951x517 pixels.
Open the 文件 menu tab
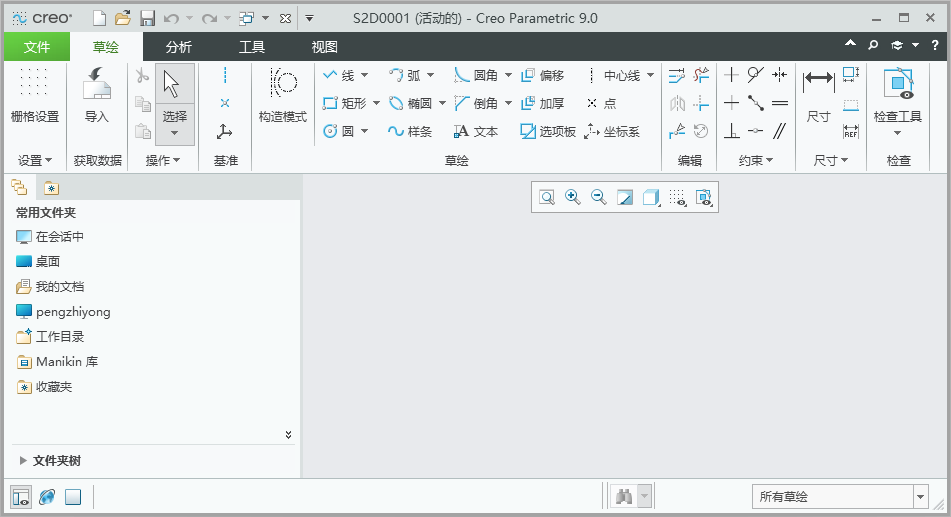pos(37,47)
